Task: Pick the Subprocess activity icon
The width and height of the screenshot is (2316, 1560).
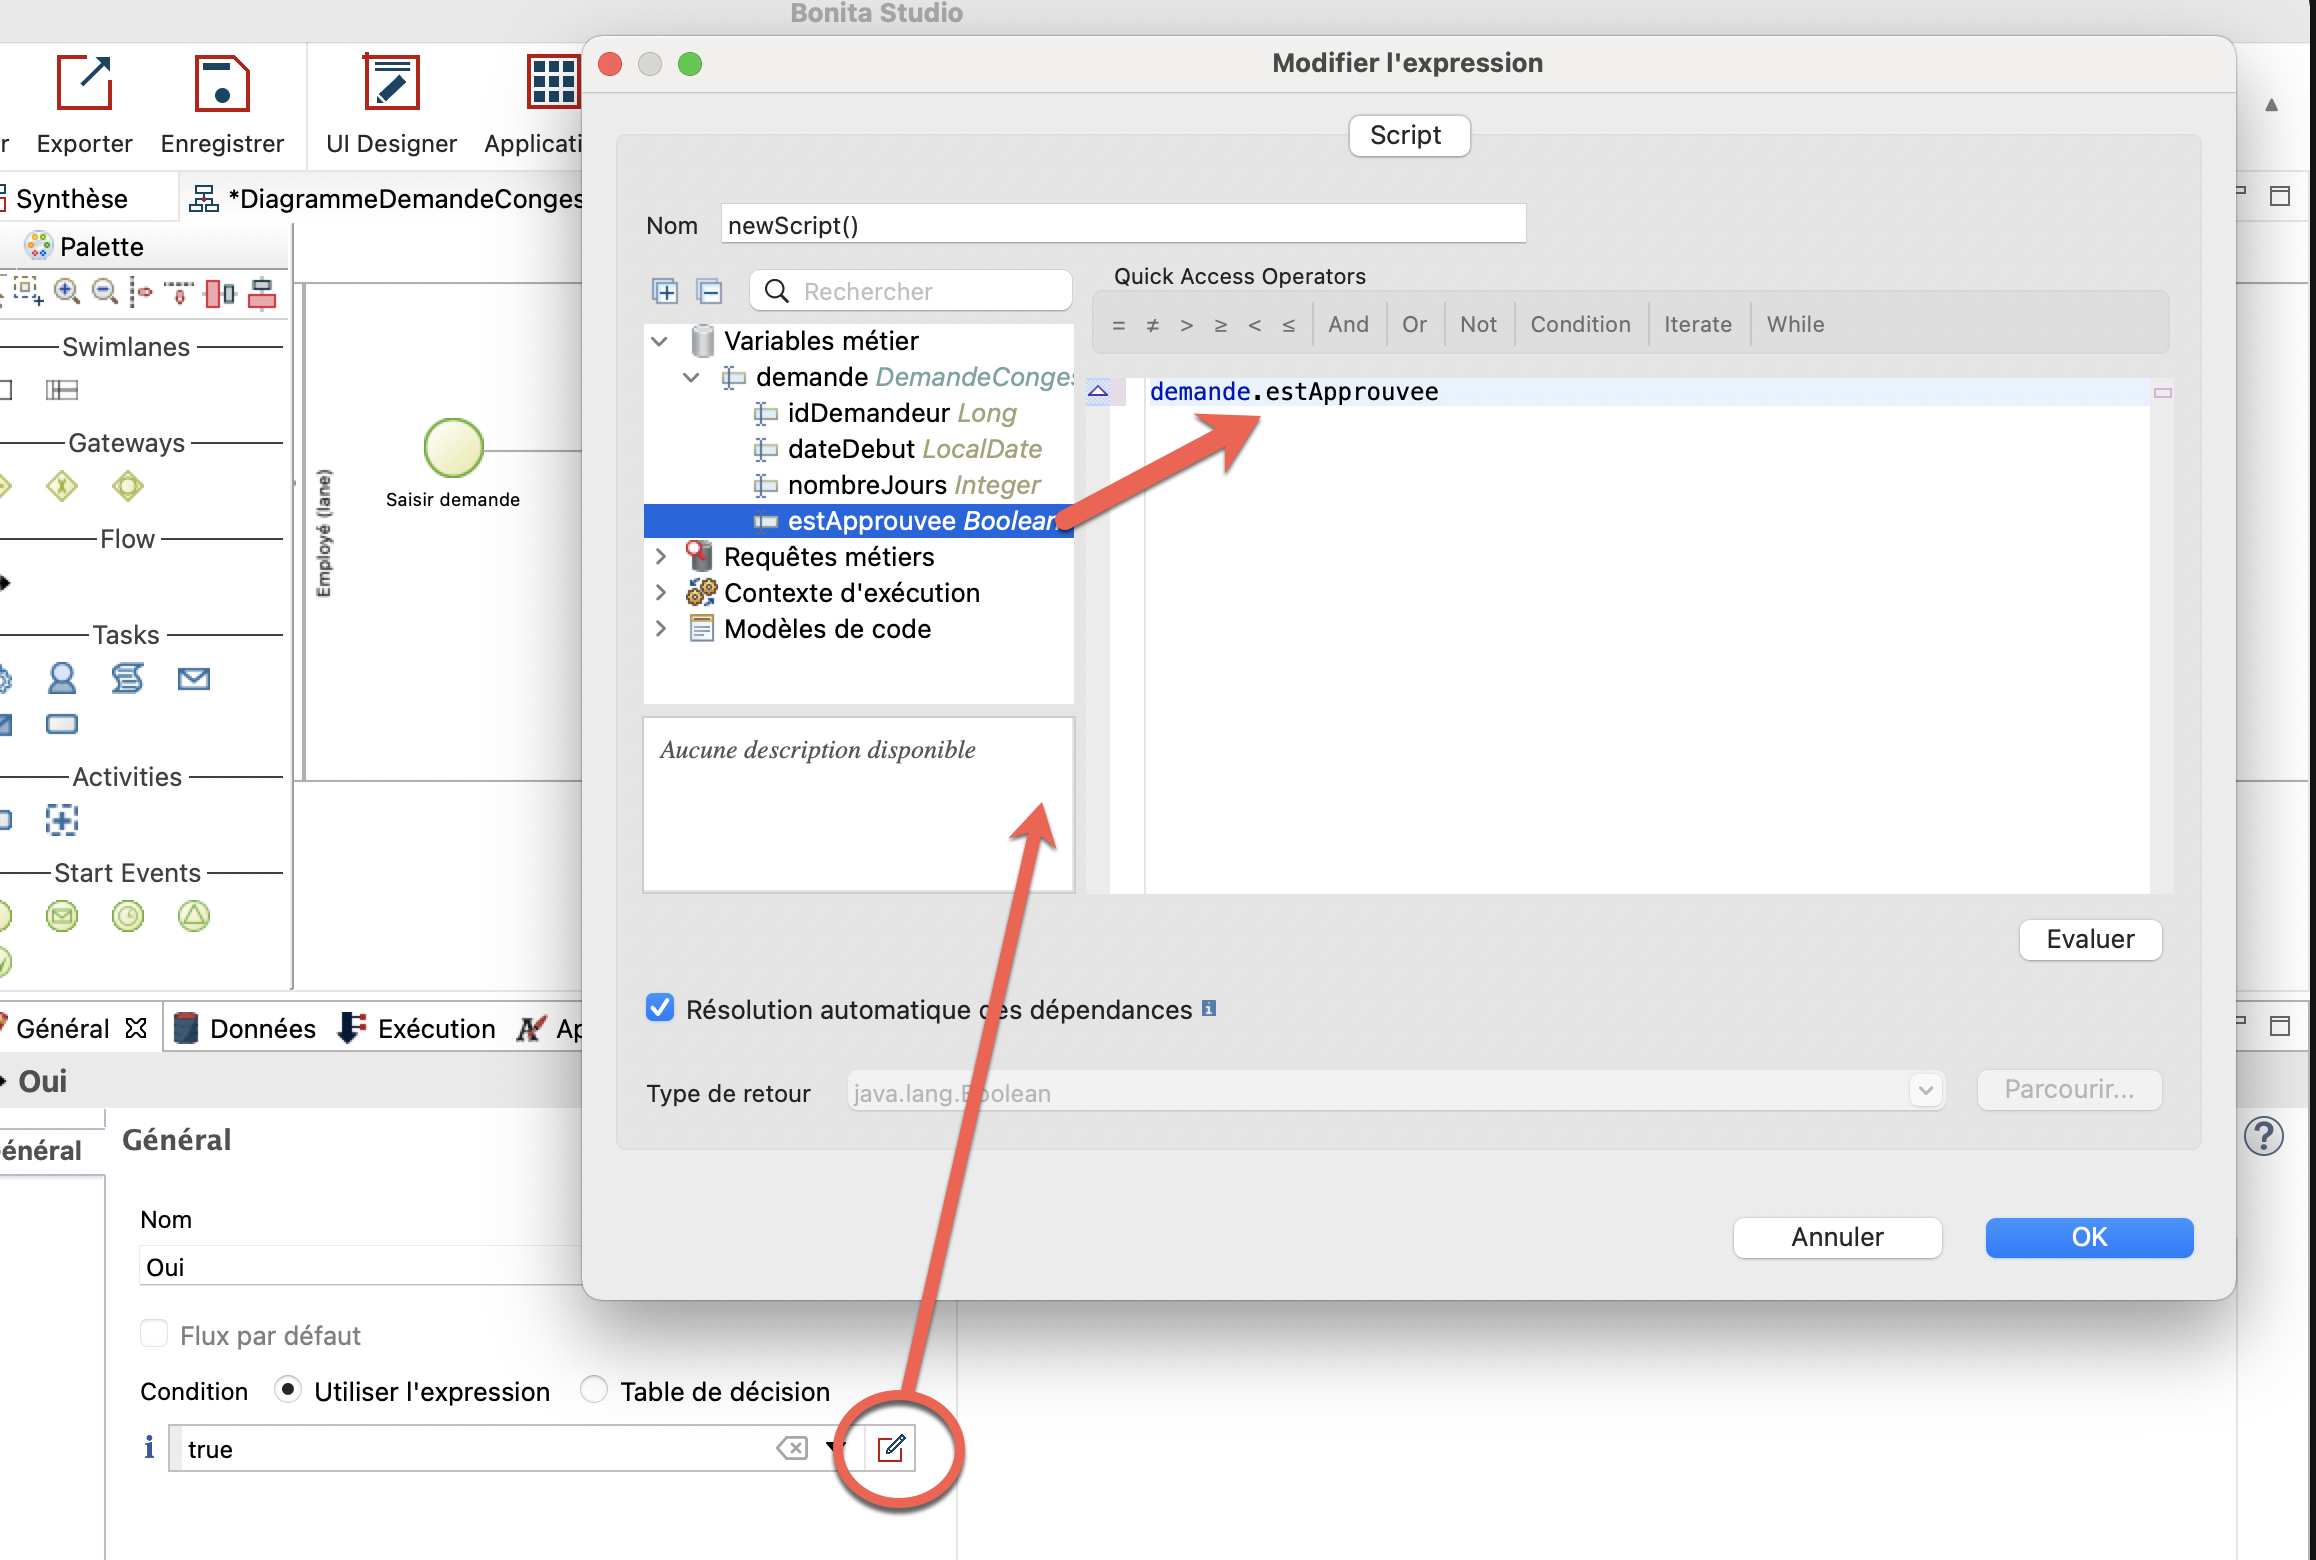Action: (61, 820)
